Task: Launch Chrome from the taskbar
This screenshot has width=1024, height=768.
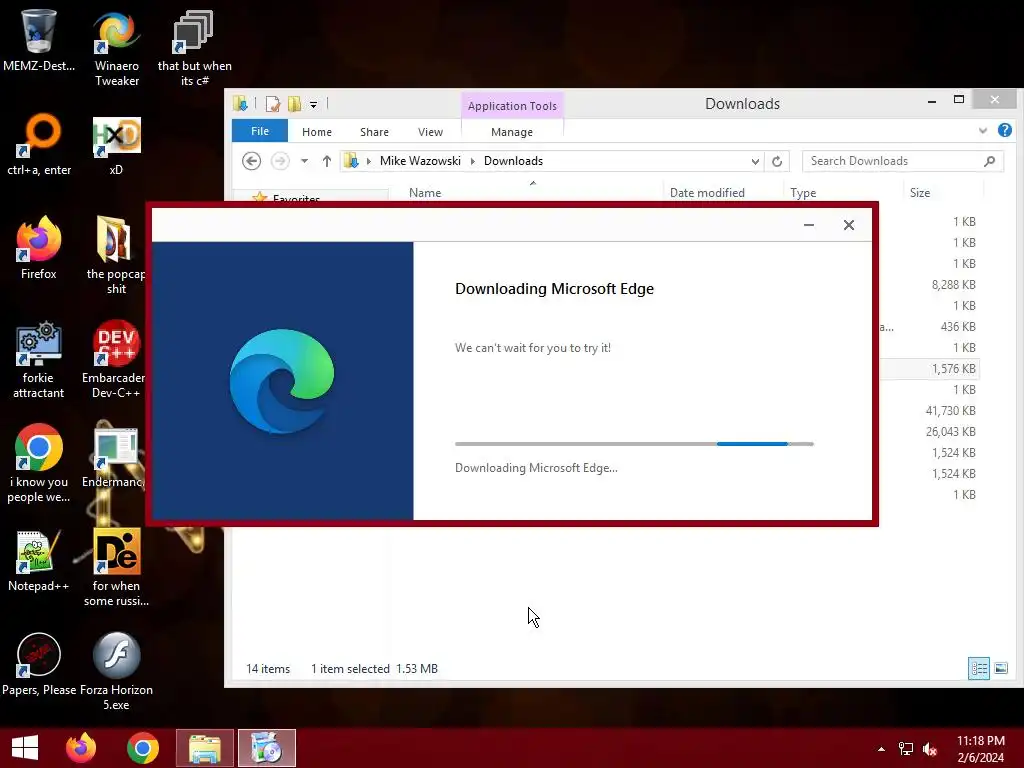Action: click(142, 748)
